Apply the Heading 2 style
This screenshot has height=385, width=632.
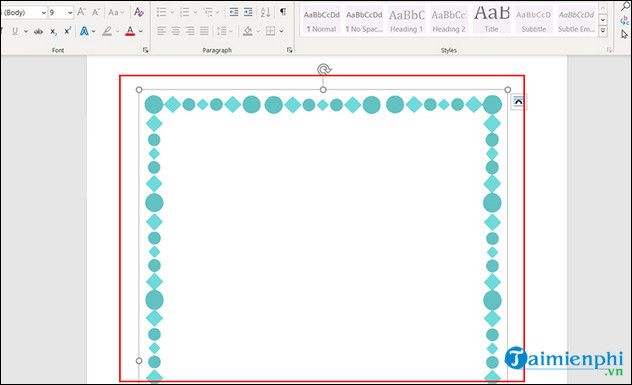pyautogui.click(x=449, y=20)
